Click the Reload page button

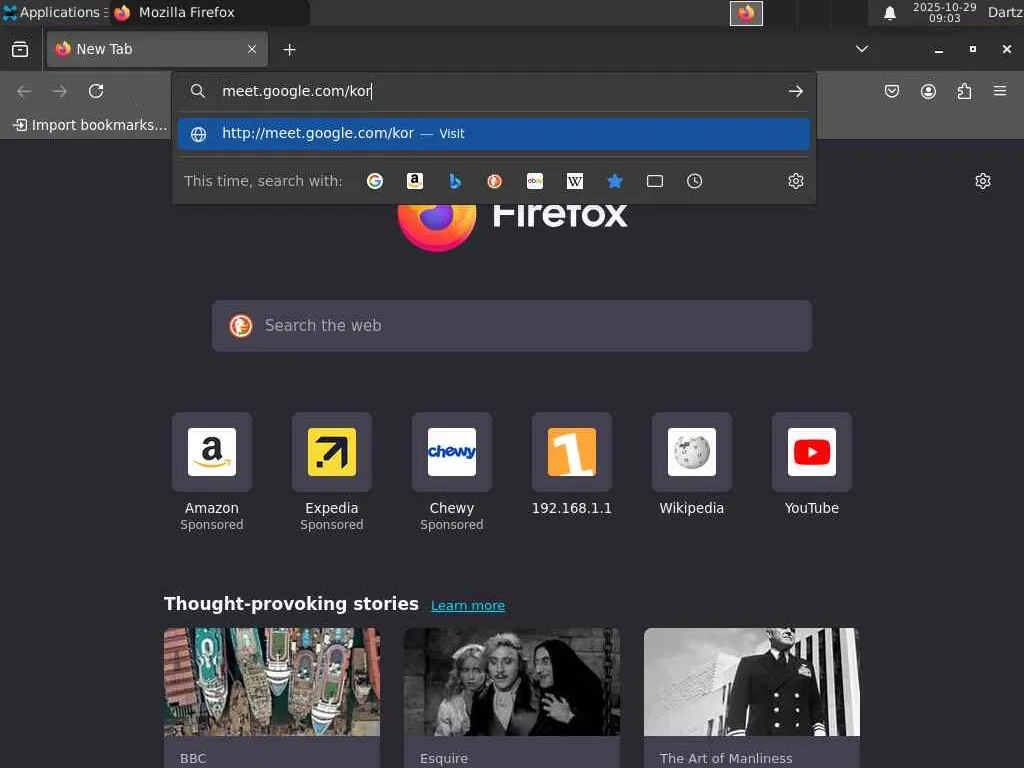click(96, 91)
